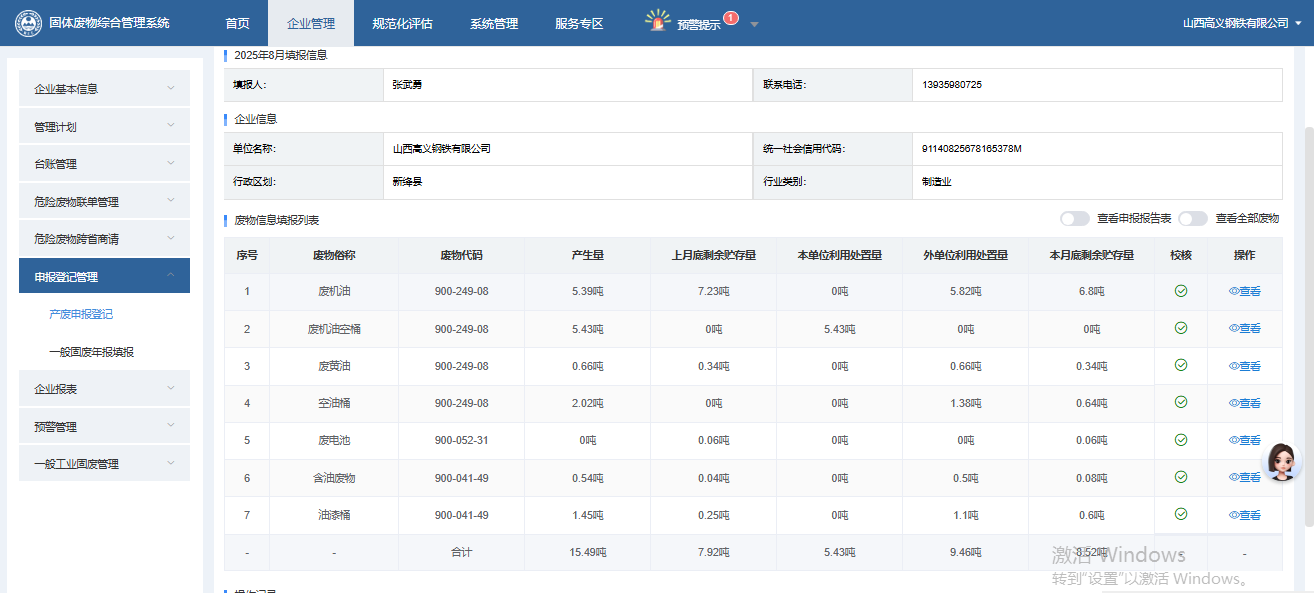This screenshot has height=593, width=1314.
Task: Collapse the 申报登记管理 sidebar section
Action: (104, 276)
